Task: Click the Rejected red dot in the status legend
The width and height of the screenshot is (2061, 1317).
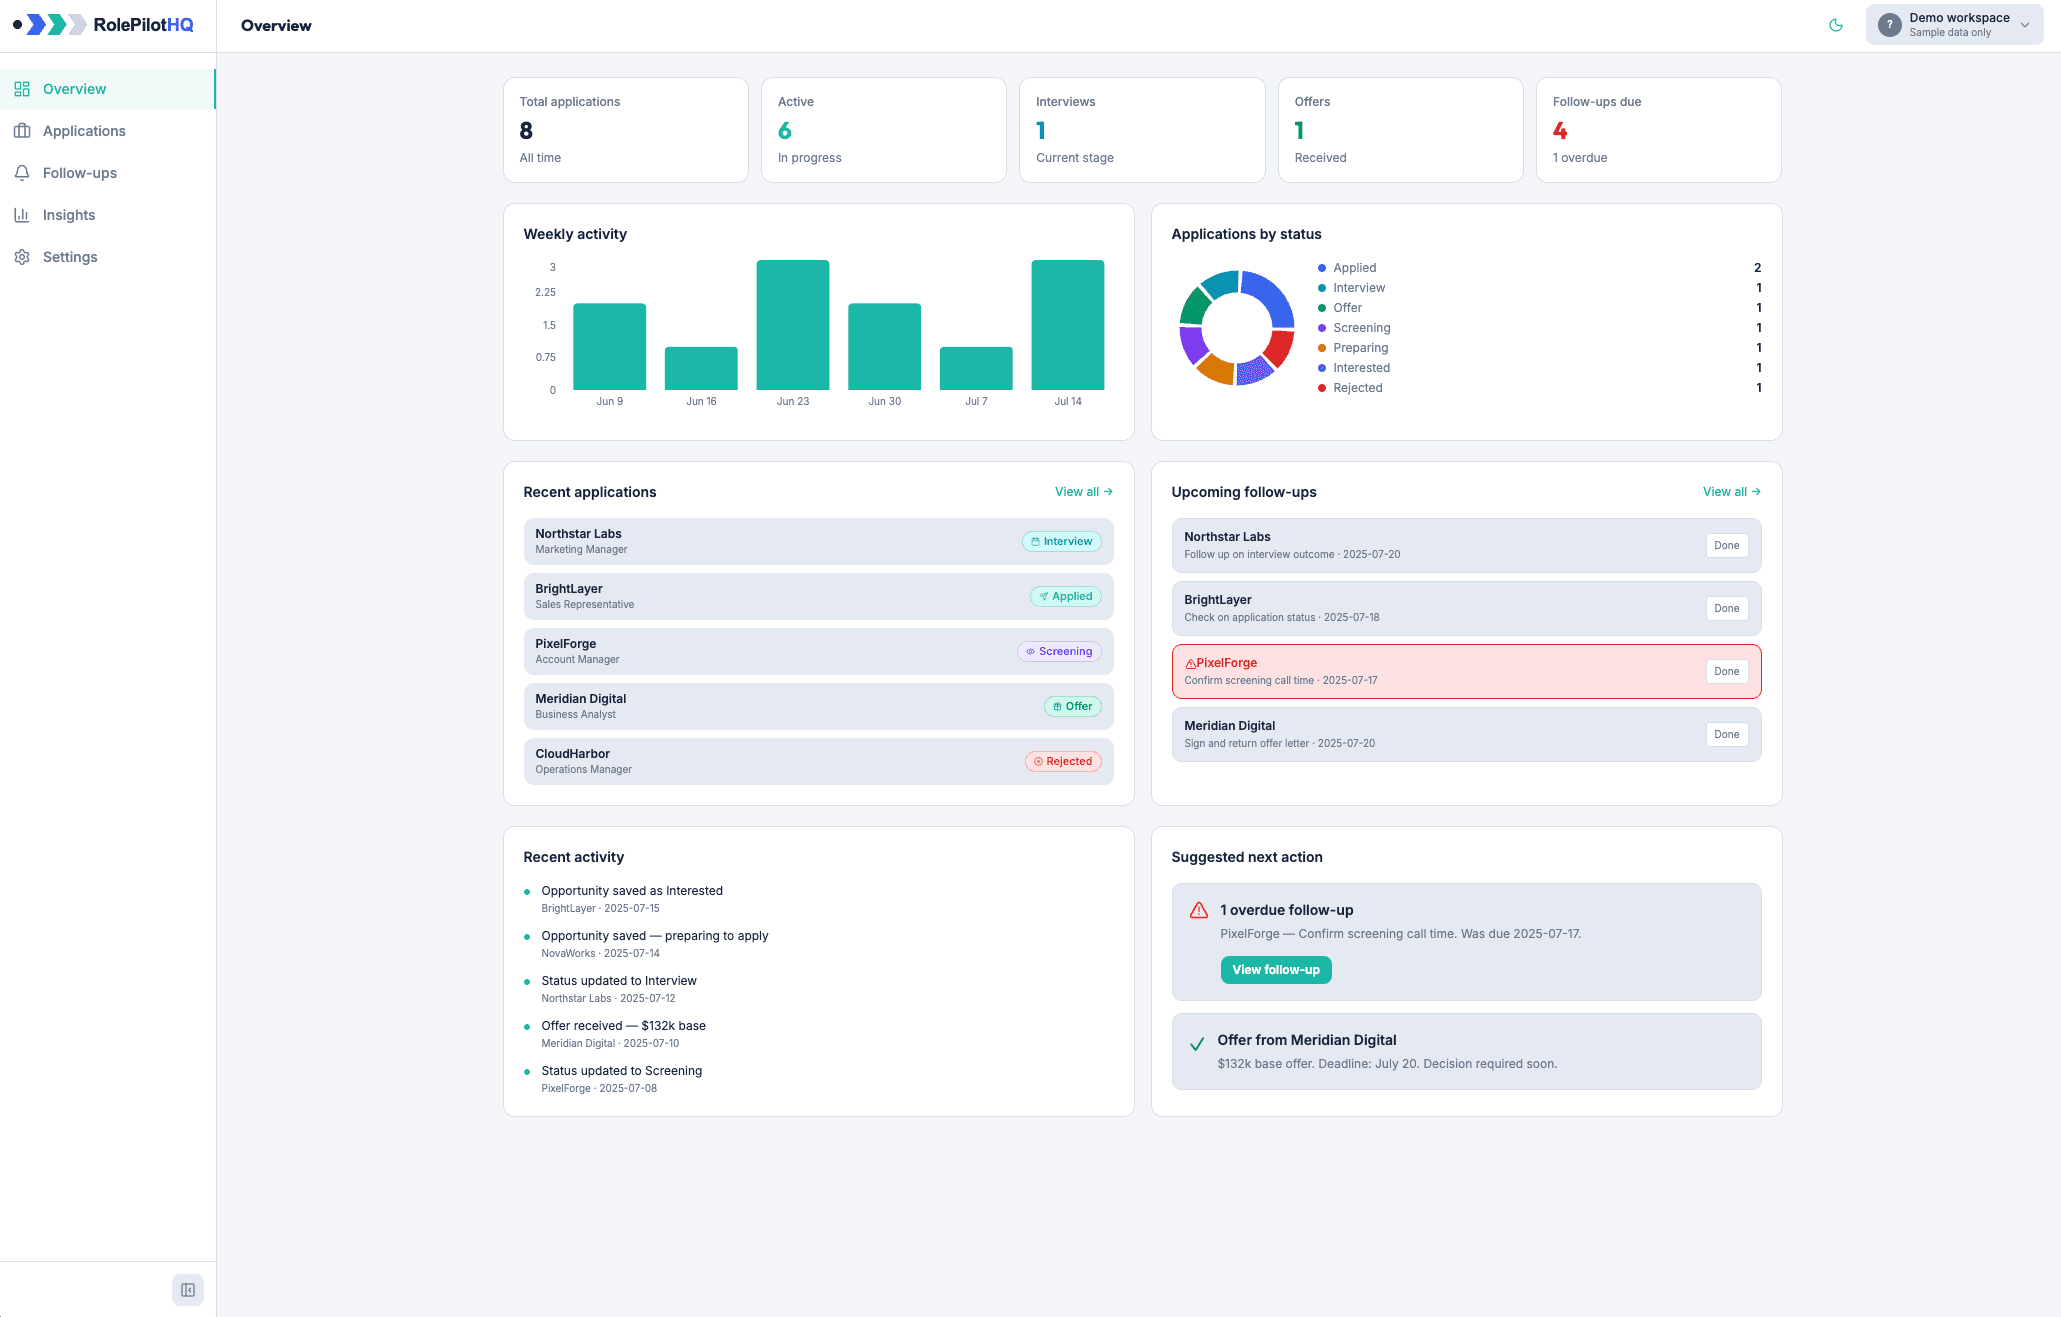Action: click(1322, 388)
